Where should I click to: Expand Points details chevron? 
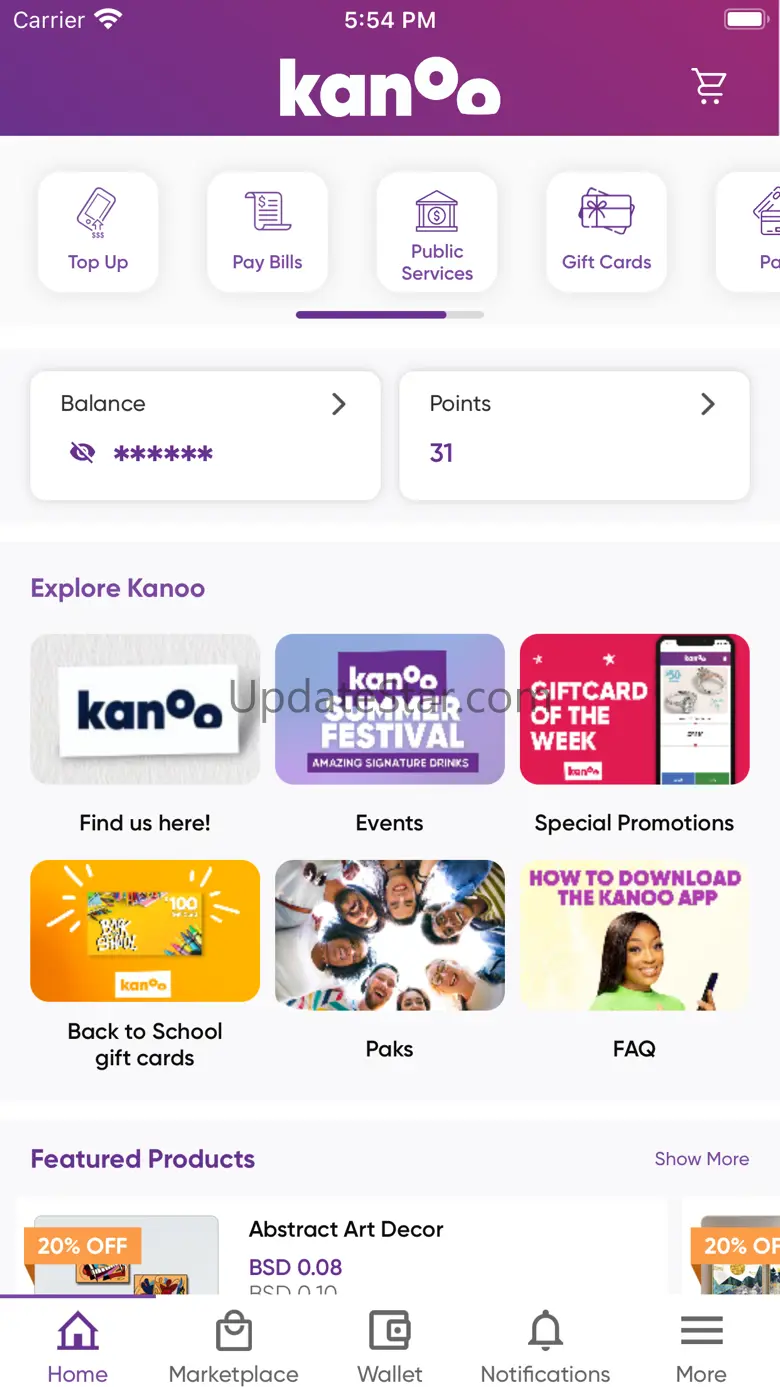click(708, 404)
